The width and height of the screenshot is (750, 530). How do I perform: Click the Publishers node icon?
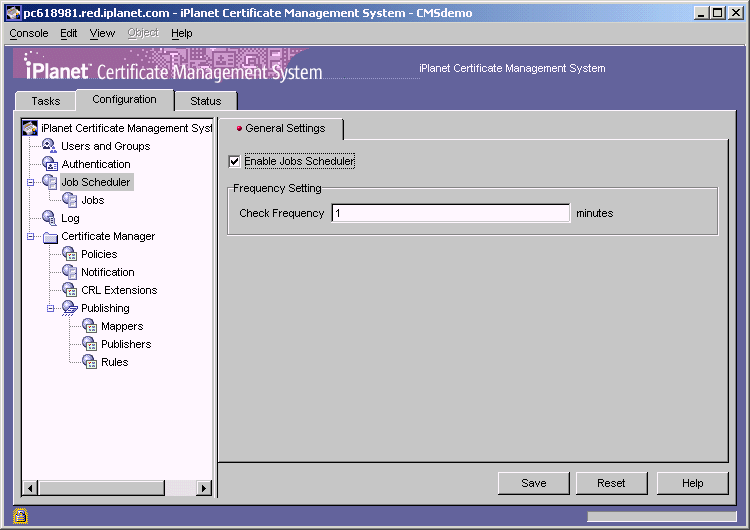click(90, 344)
